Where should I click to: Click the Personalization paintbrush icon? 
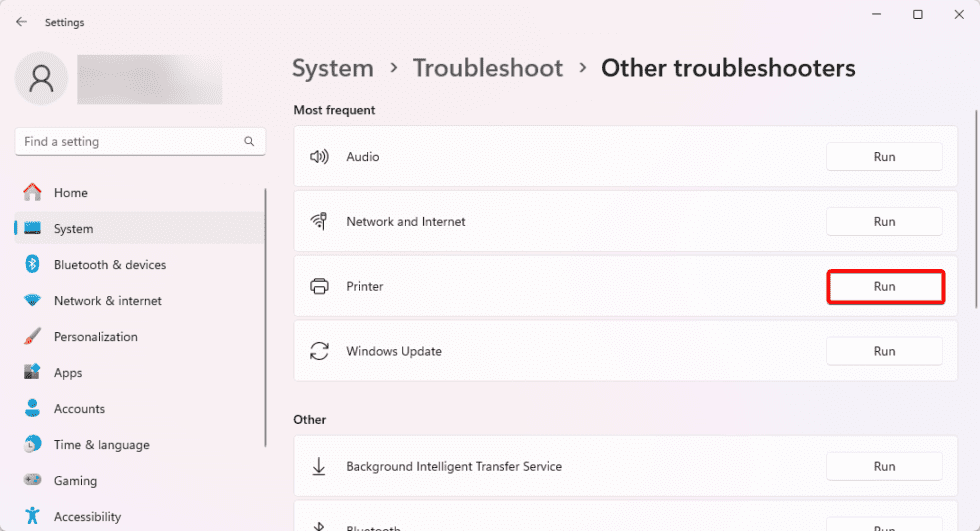[x=32, y=337]
